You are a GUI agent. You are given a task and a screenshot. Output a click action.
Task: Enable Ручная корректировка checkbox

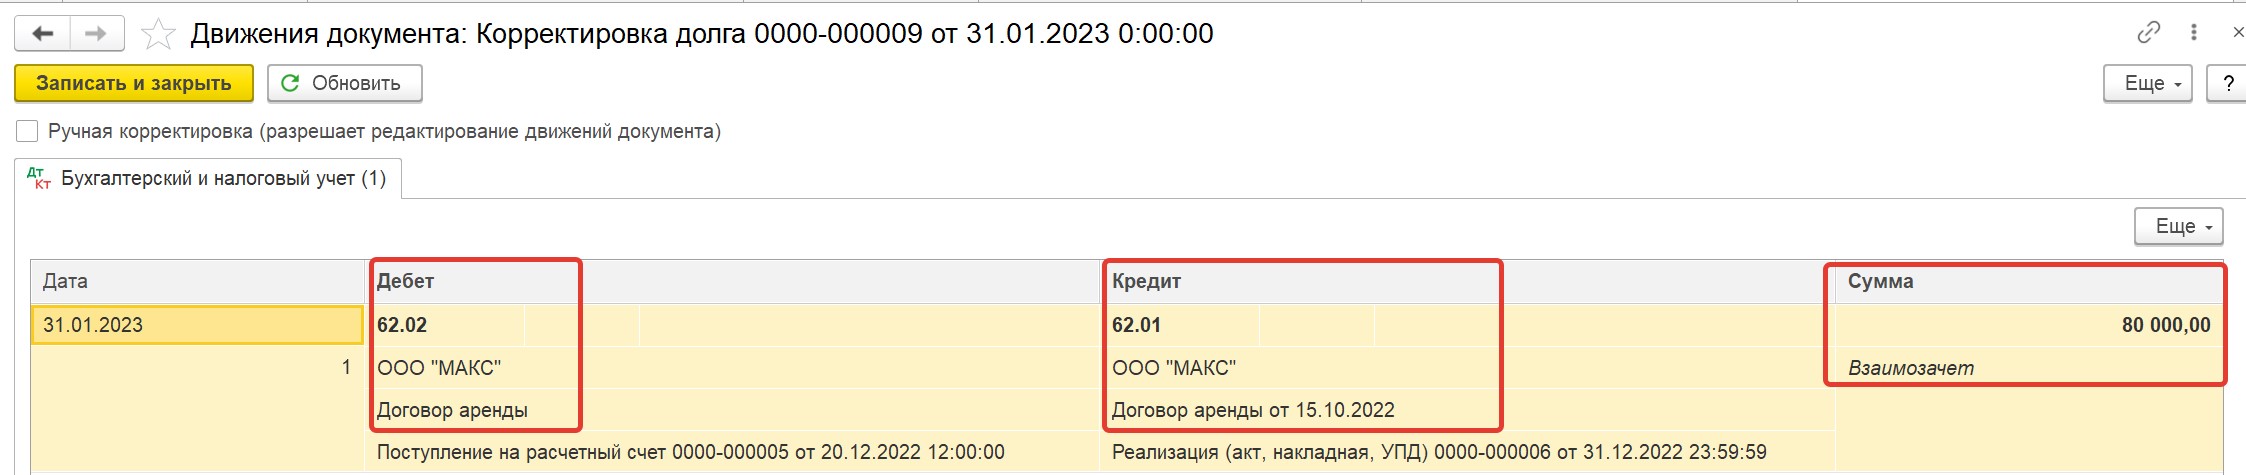[28, 131]
